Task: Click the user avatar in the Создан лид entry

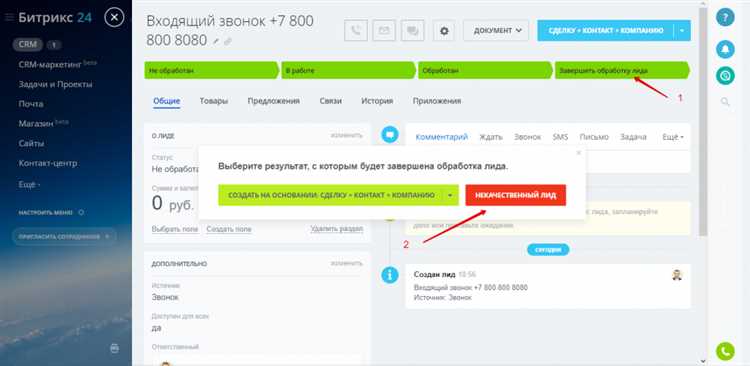Action: [677, 275]
